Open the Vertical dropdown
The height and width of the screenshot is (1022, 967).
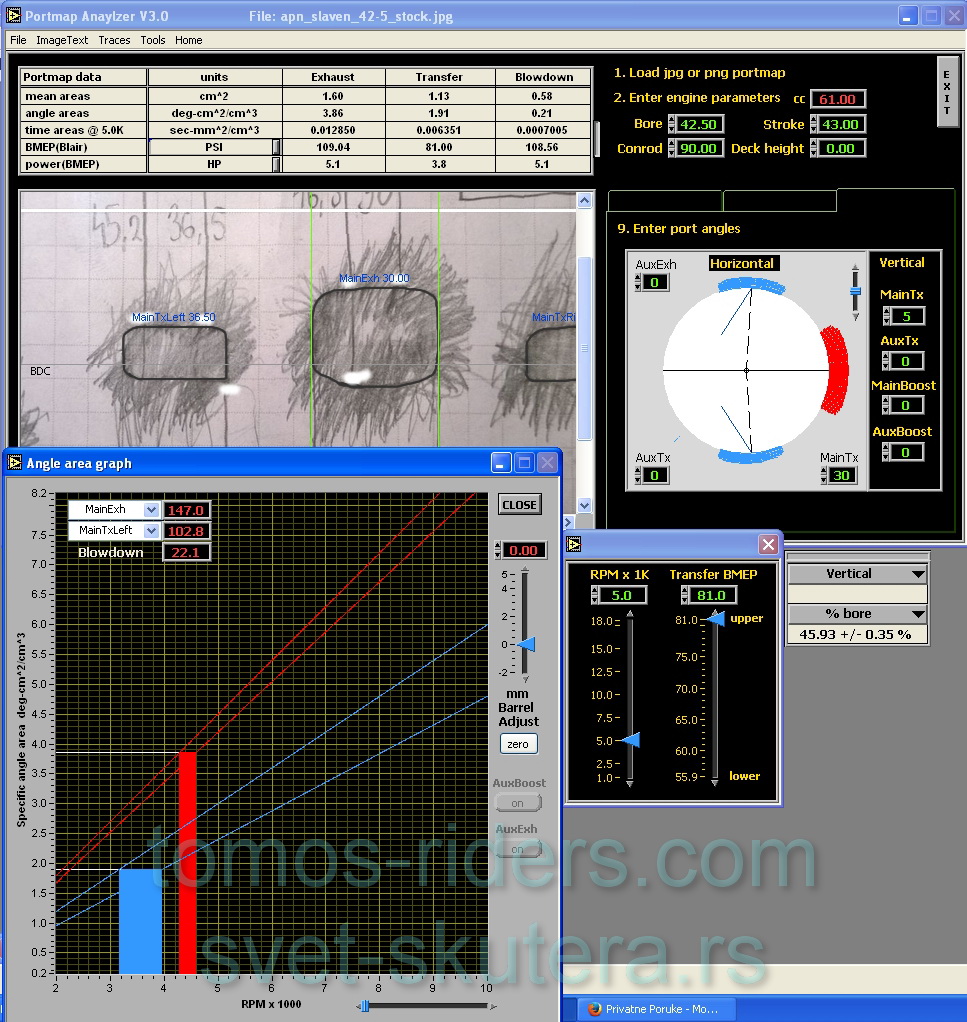856,574
